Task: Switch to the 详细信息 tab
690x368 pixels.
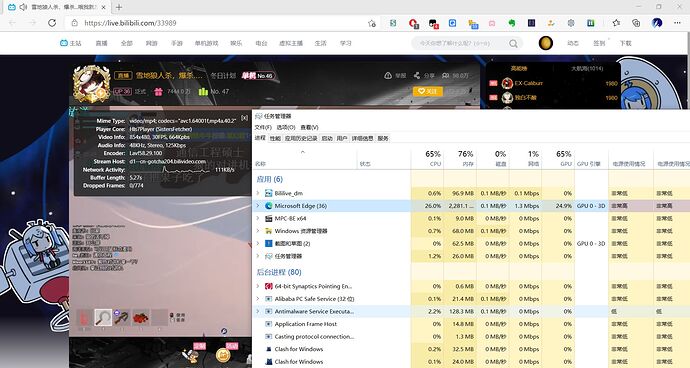Action: point(362,138)
